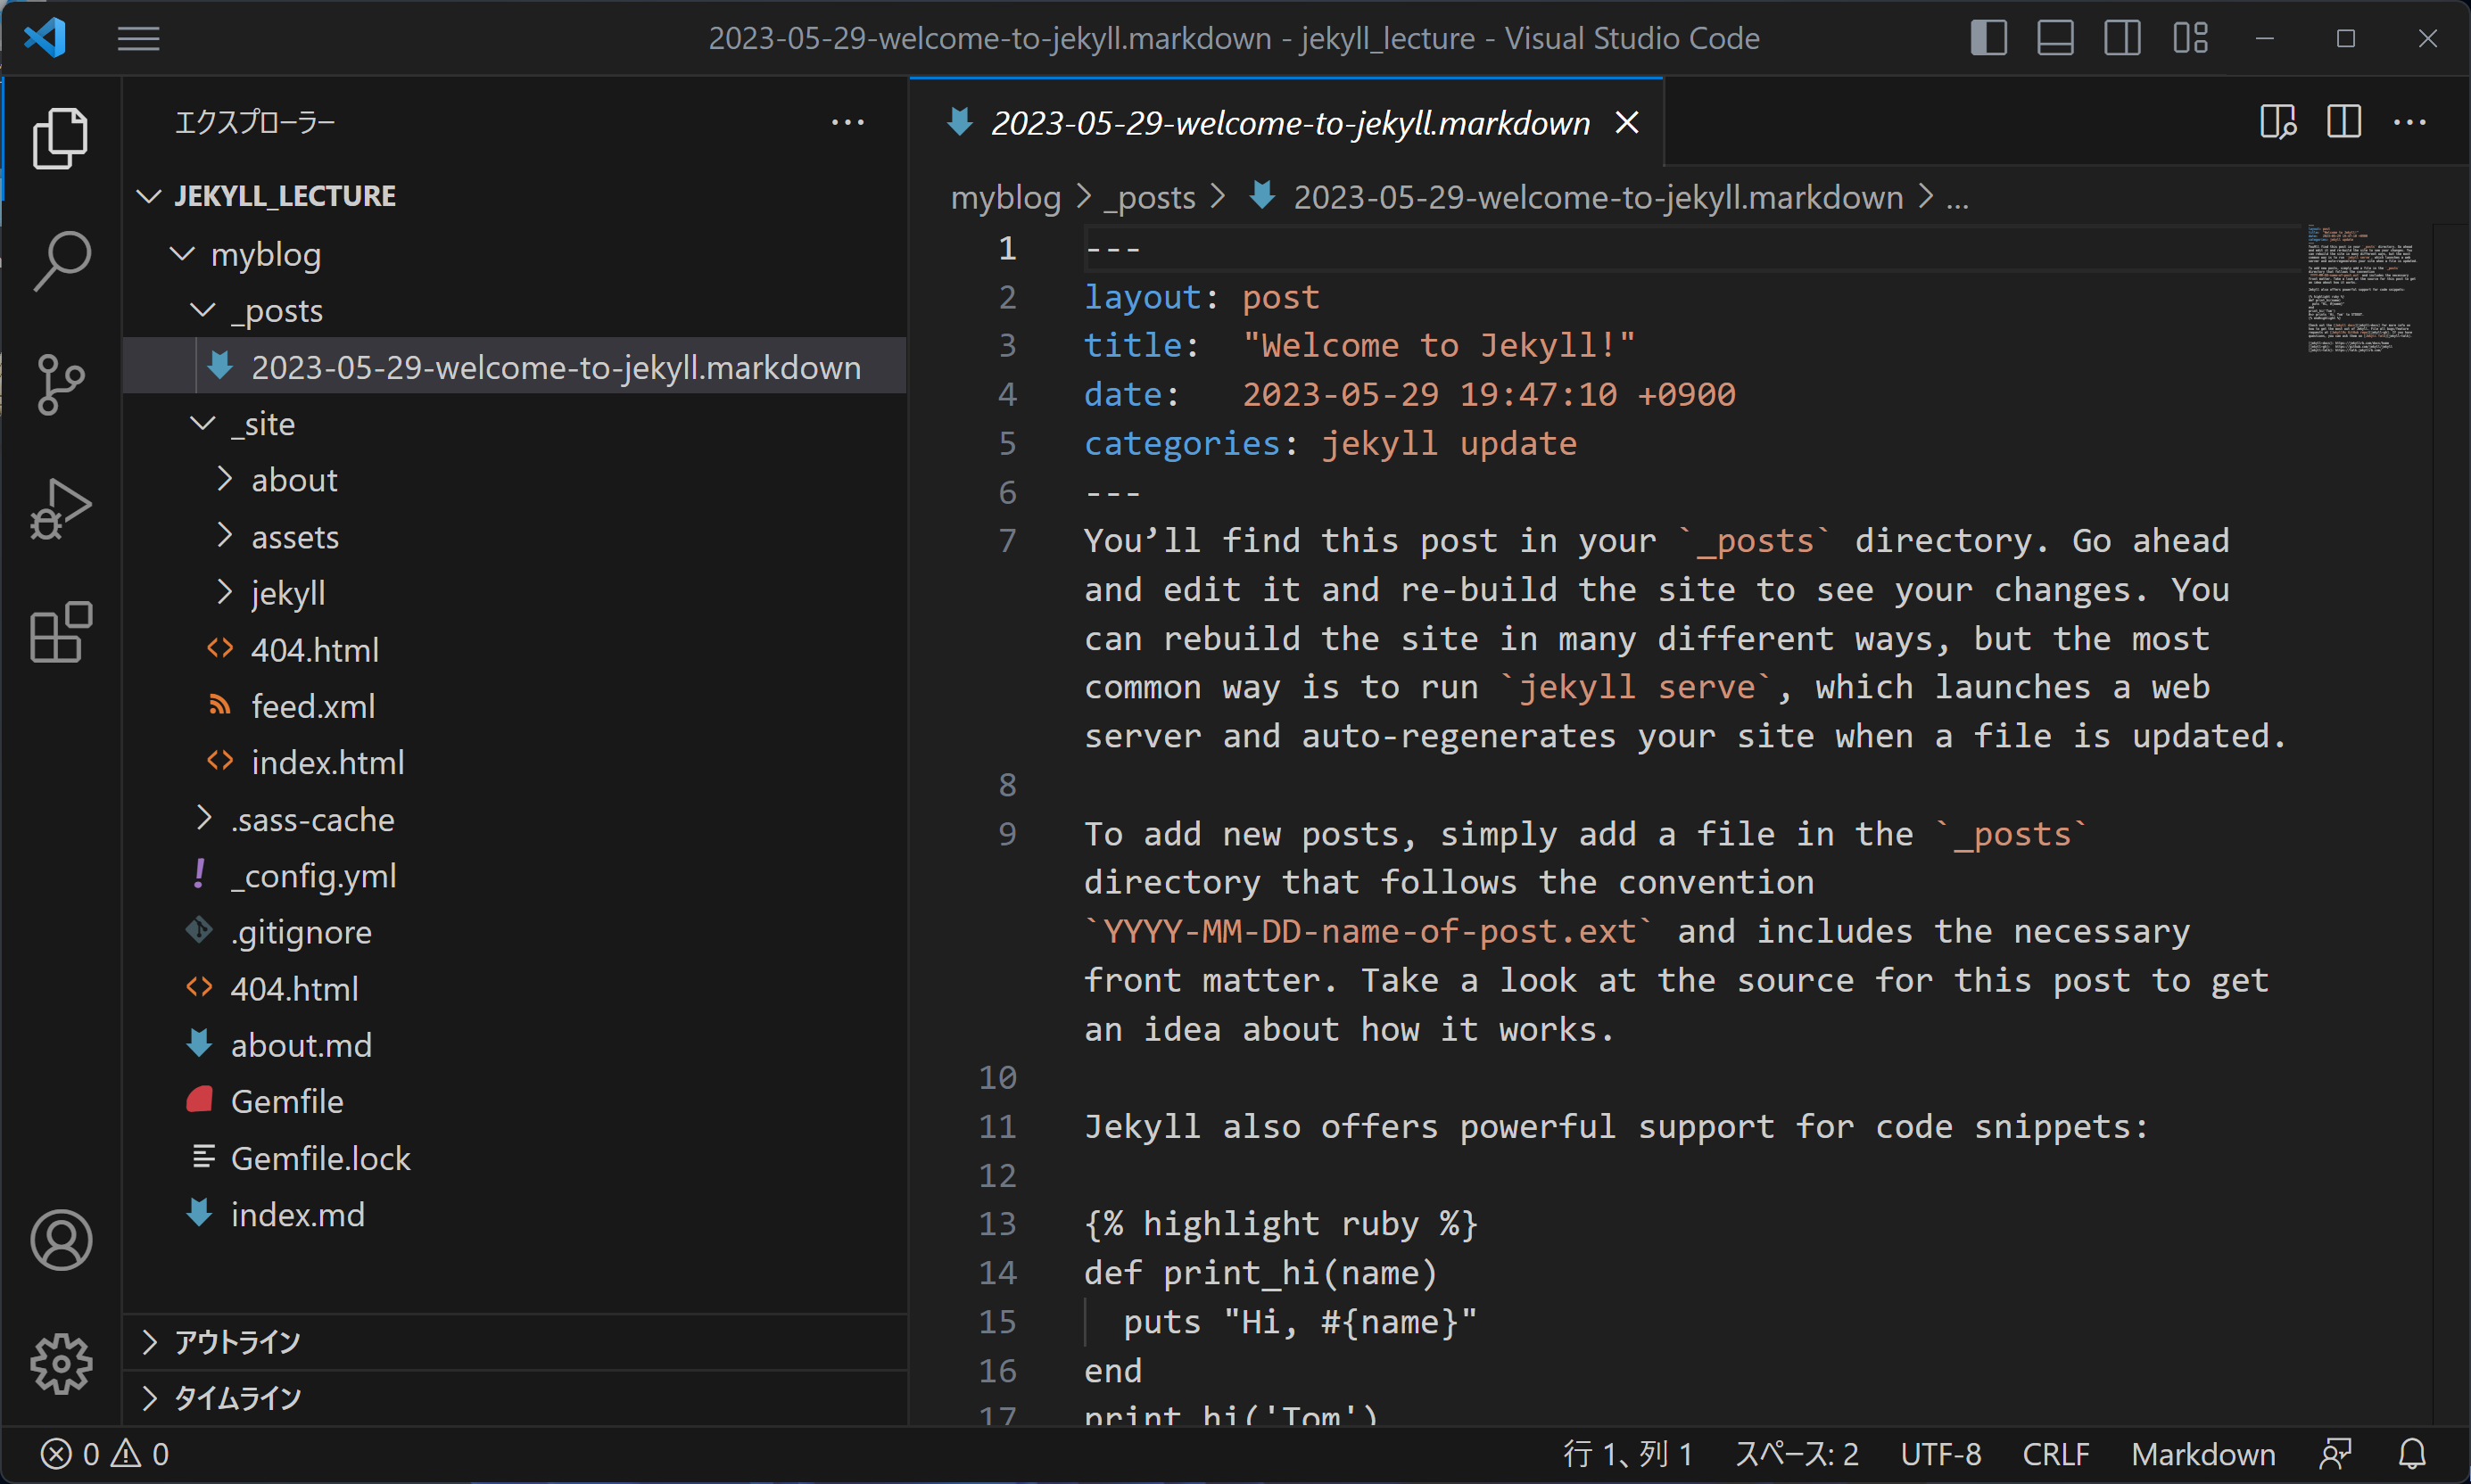
Task: Open the Run and Debug view
Action: tap(61, 508)
